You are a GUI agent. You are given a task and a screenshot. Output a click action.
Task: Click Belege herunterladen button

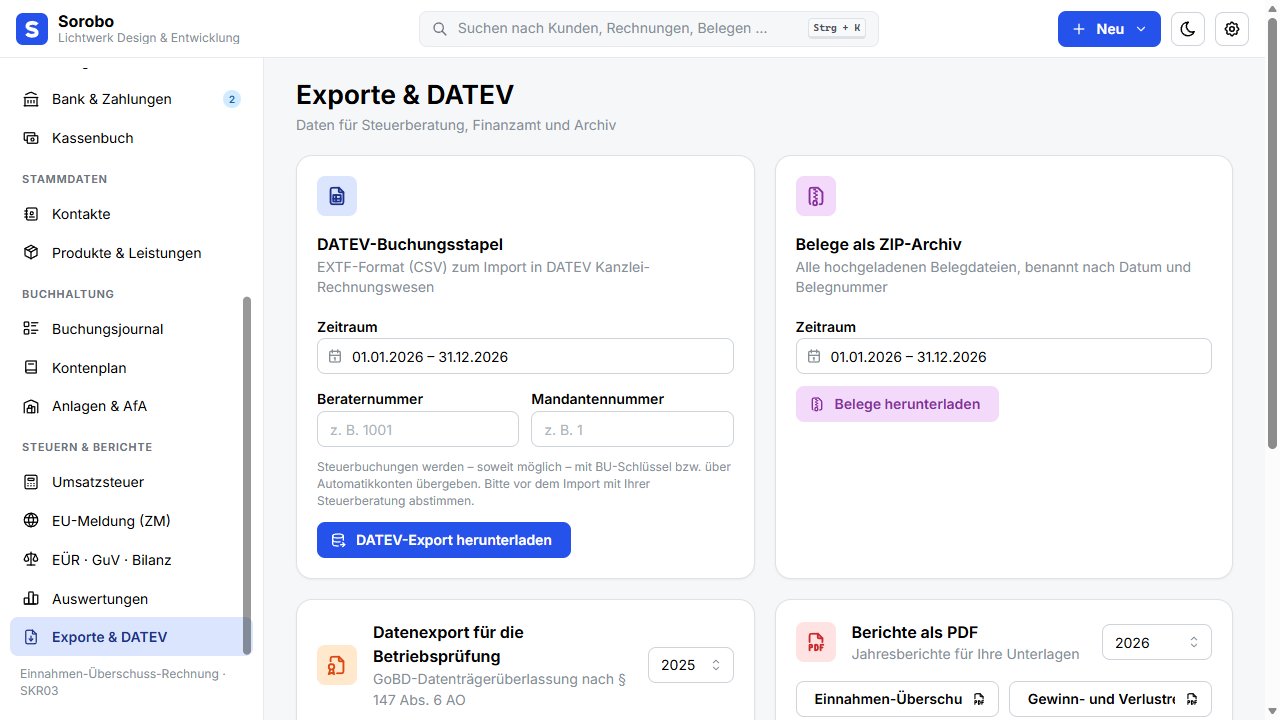point(897,404)
